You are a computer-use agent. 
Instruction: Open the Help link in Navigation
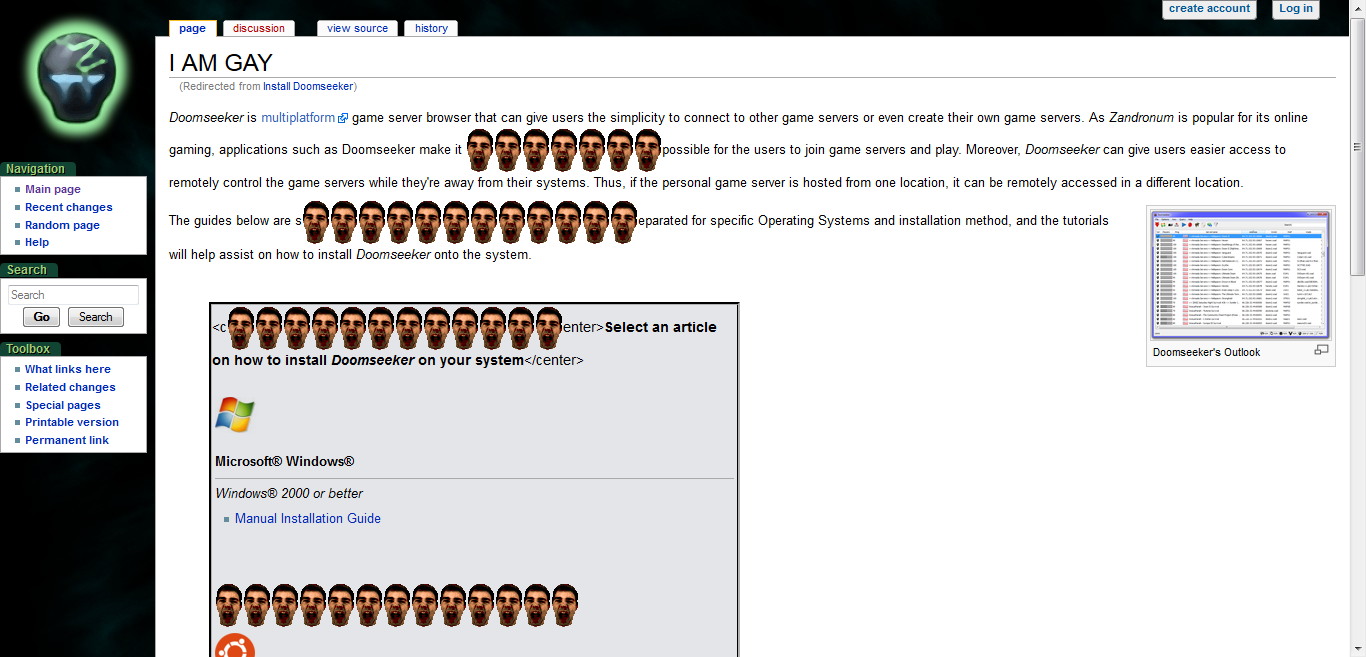[37, 242]
